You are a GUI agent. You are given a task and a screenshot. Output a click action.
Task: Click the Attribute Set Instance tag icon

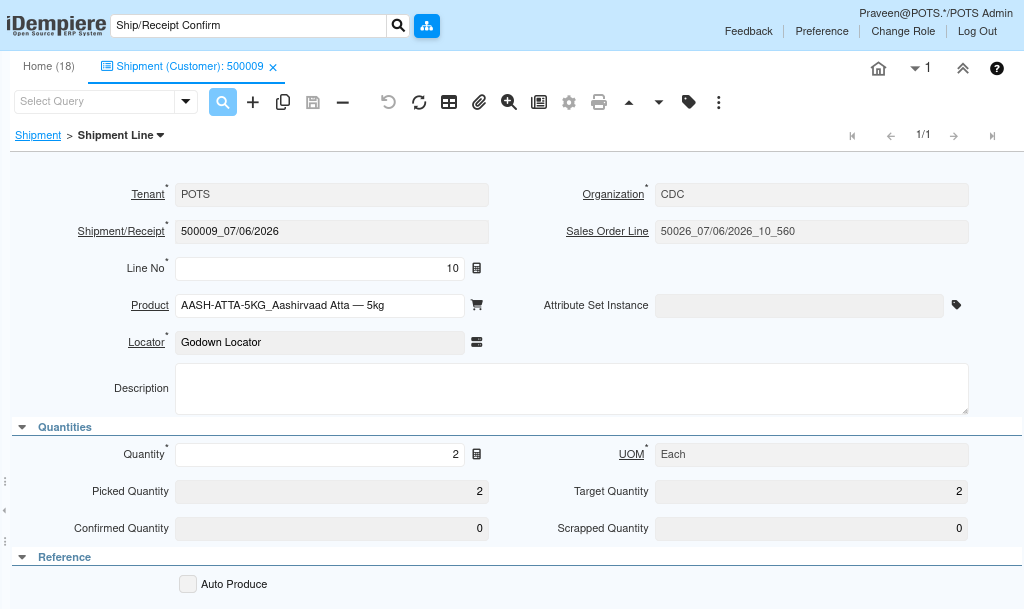point(956,305)
